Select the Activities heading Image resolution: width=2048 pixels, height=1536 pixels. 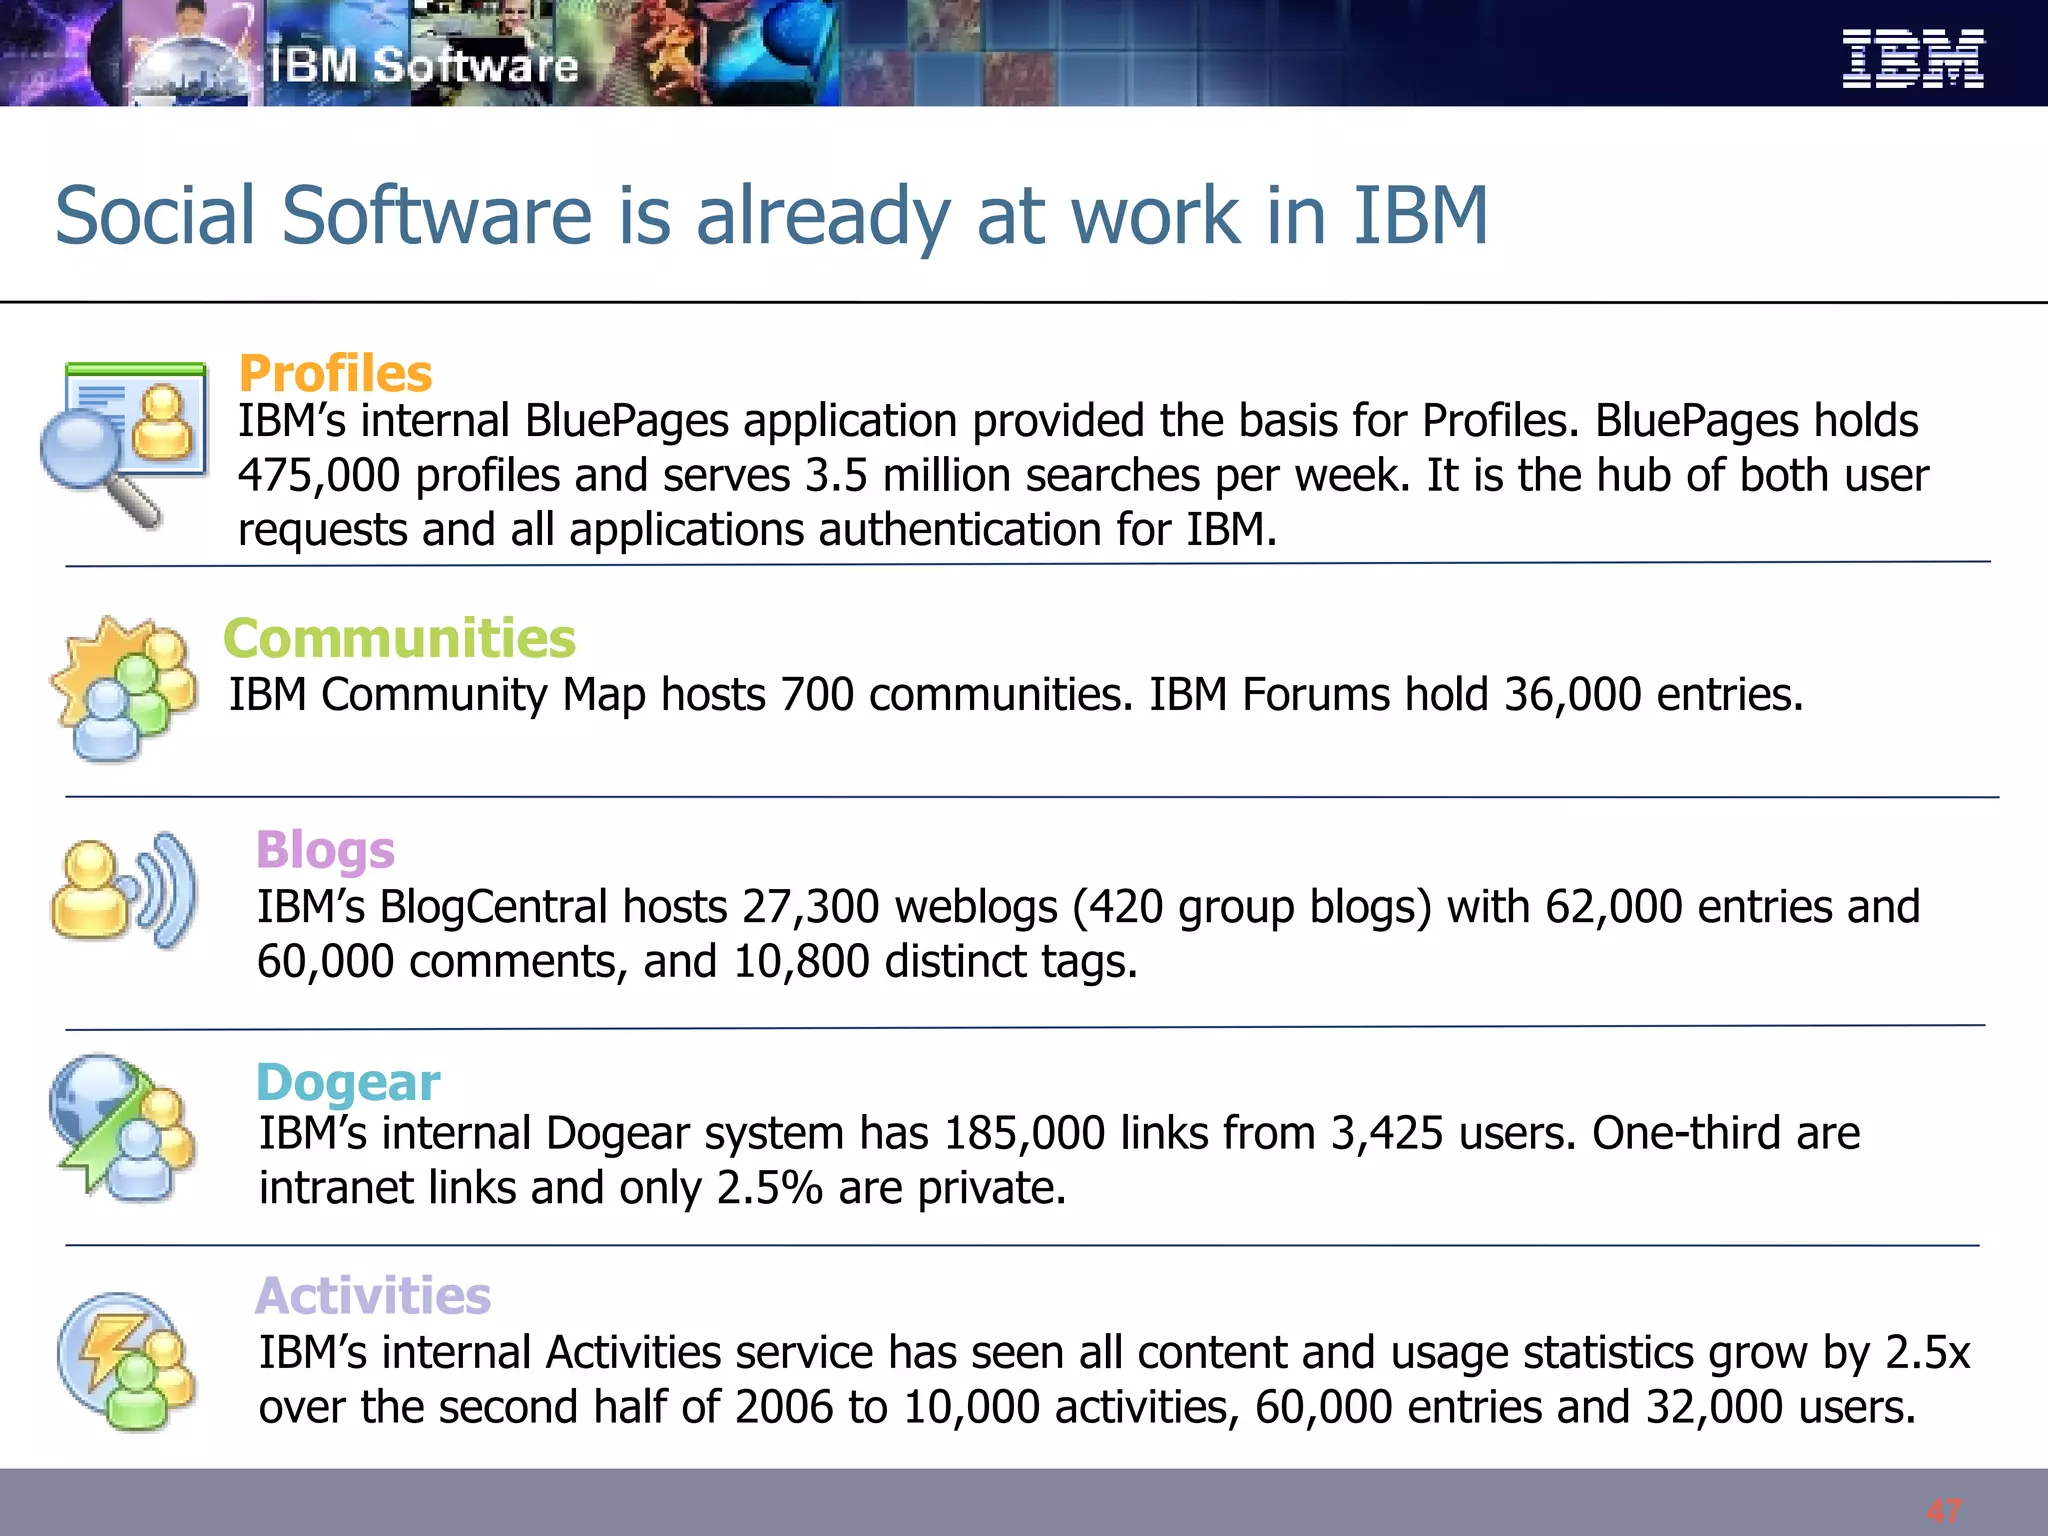coord(373,1295)
